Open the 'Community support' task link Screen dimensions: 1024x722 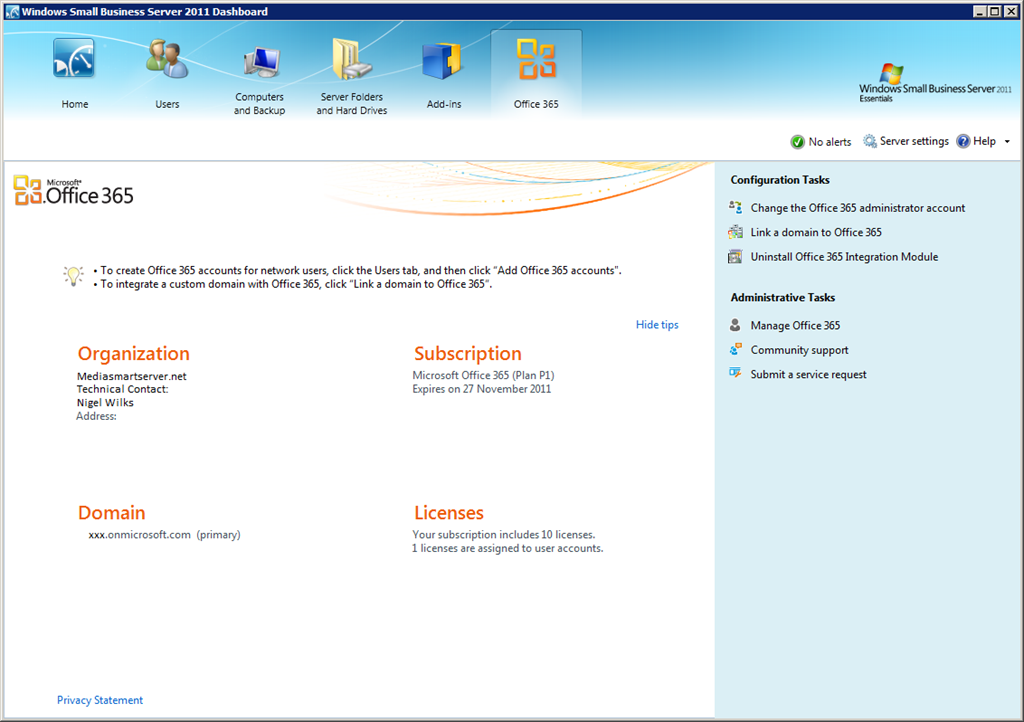799,350
